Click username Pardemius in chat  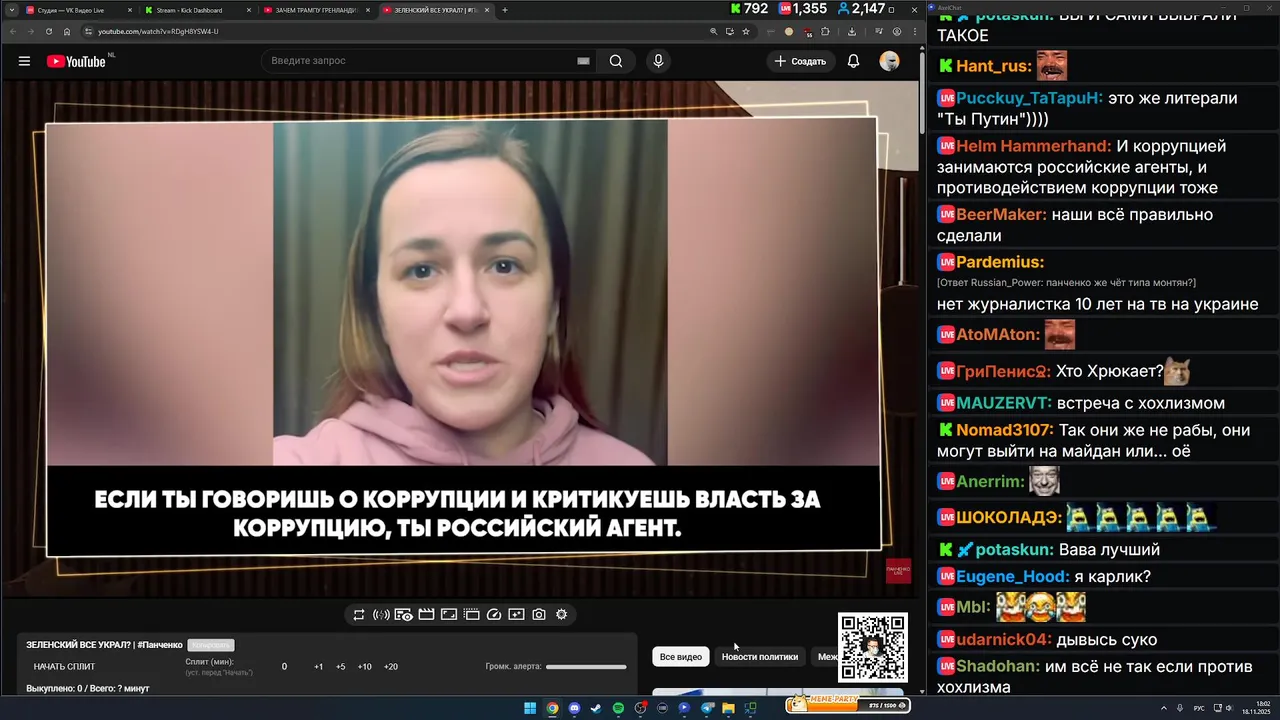click(1000, 262)
